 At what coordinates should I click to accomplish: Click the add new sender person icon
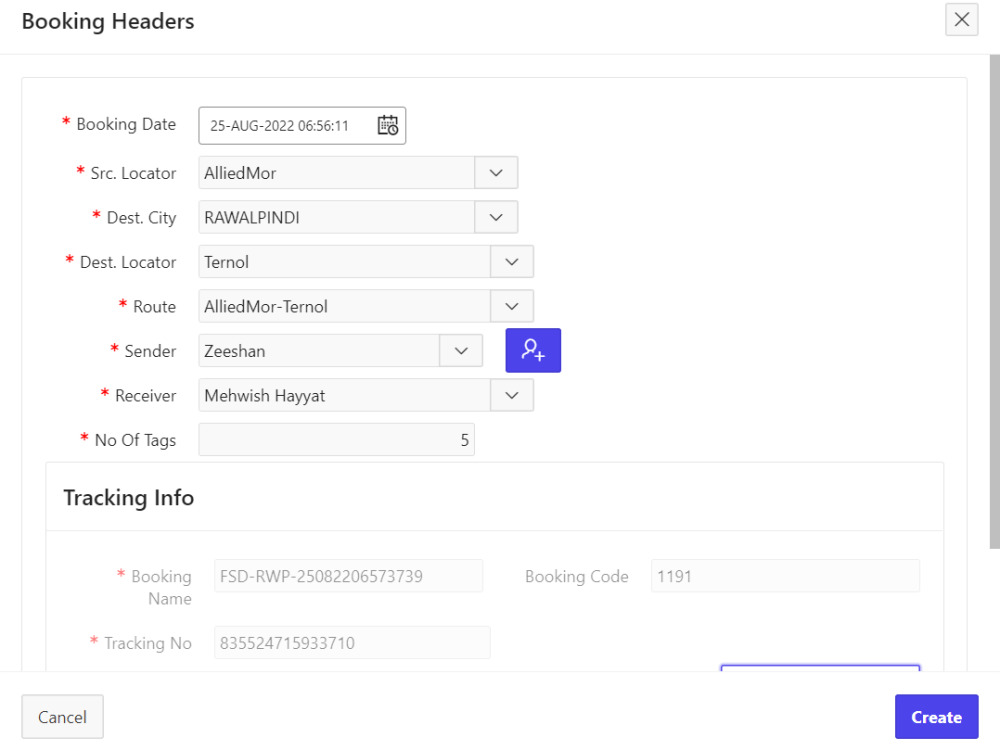tap(533, 350)
